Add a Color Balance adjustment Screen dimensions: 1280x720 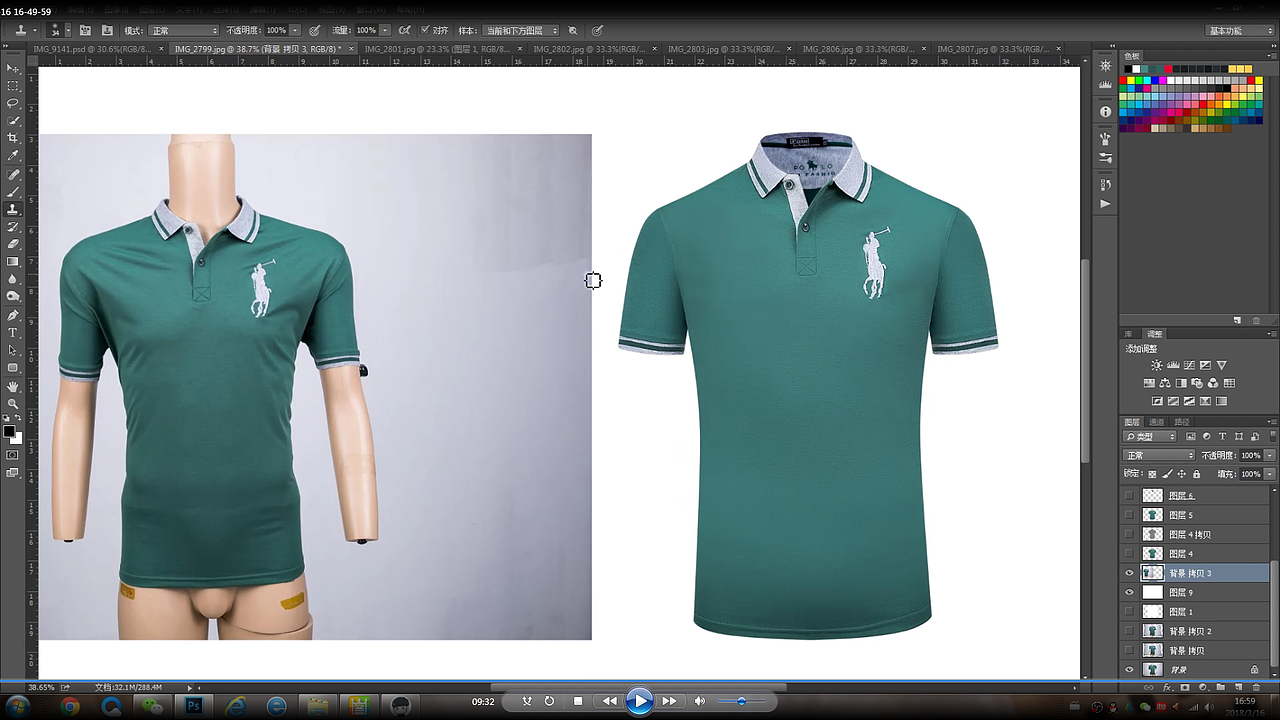tap(1165, 383)
